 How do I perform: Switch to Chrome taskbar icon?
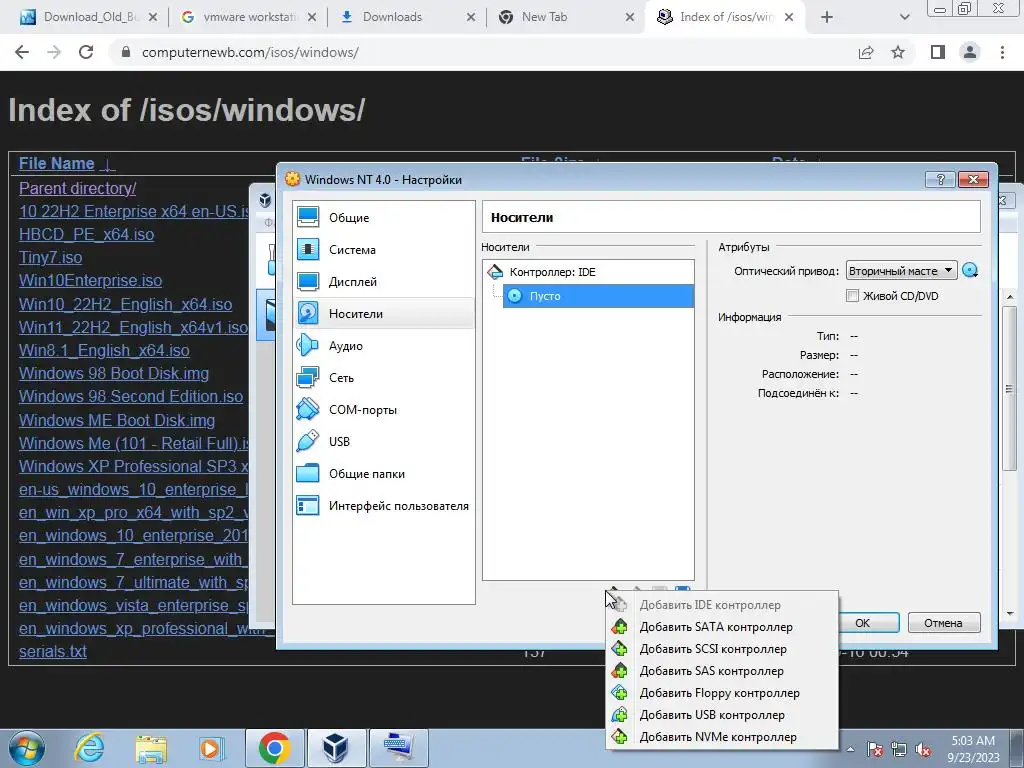click(274, 748)
